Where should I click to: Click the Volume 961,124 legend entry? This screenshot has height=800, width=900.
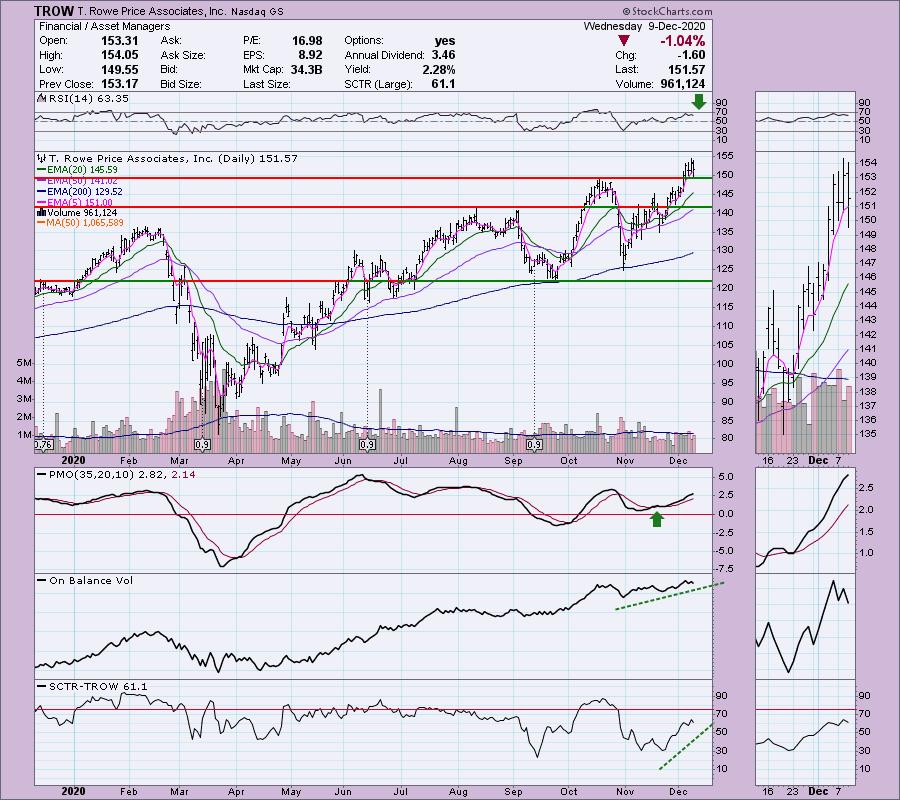pyautogui.click(x=83, y=212)
